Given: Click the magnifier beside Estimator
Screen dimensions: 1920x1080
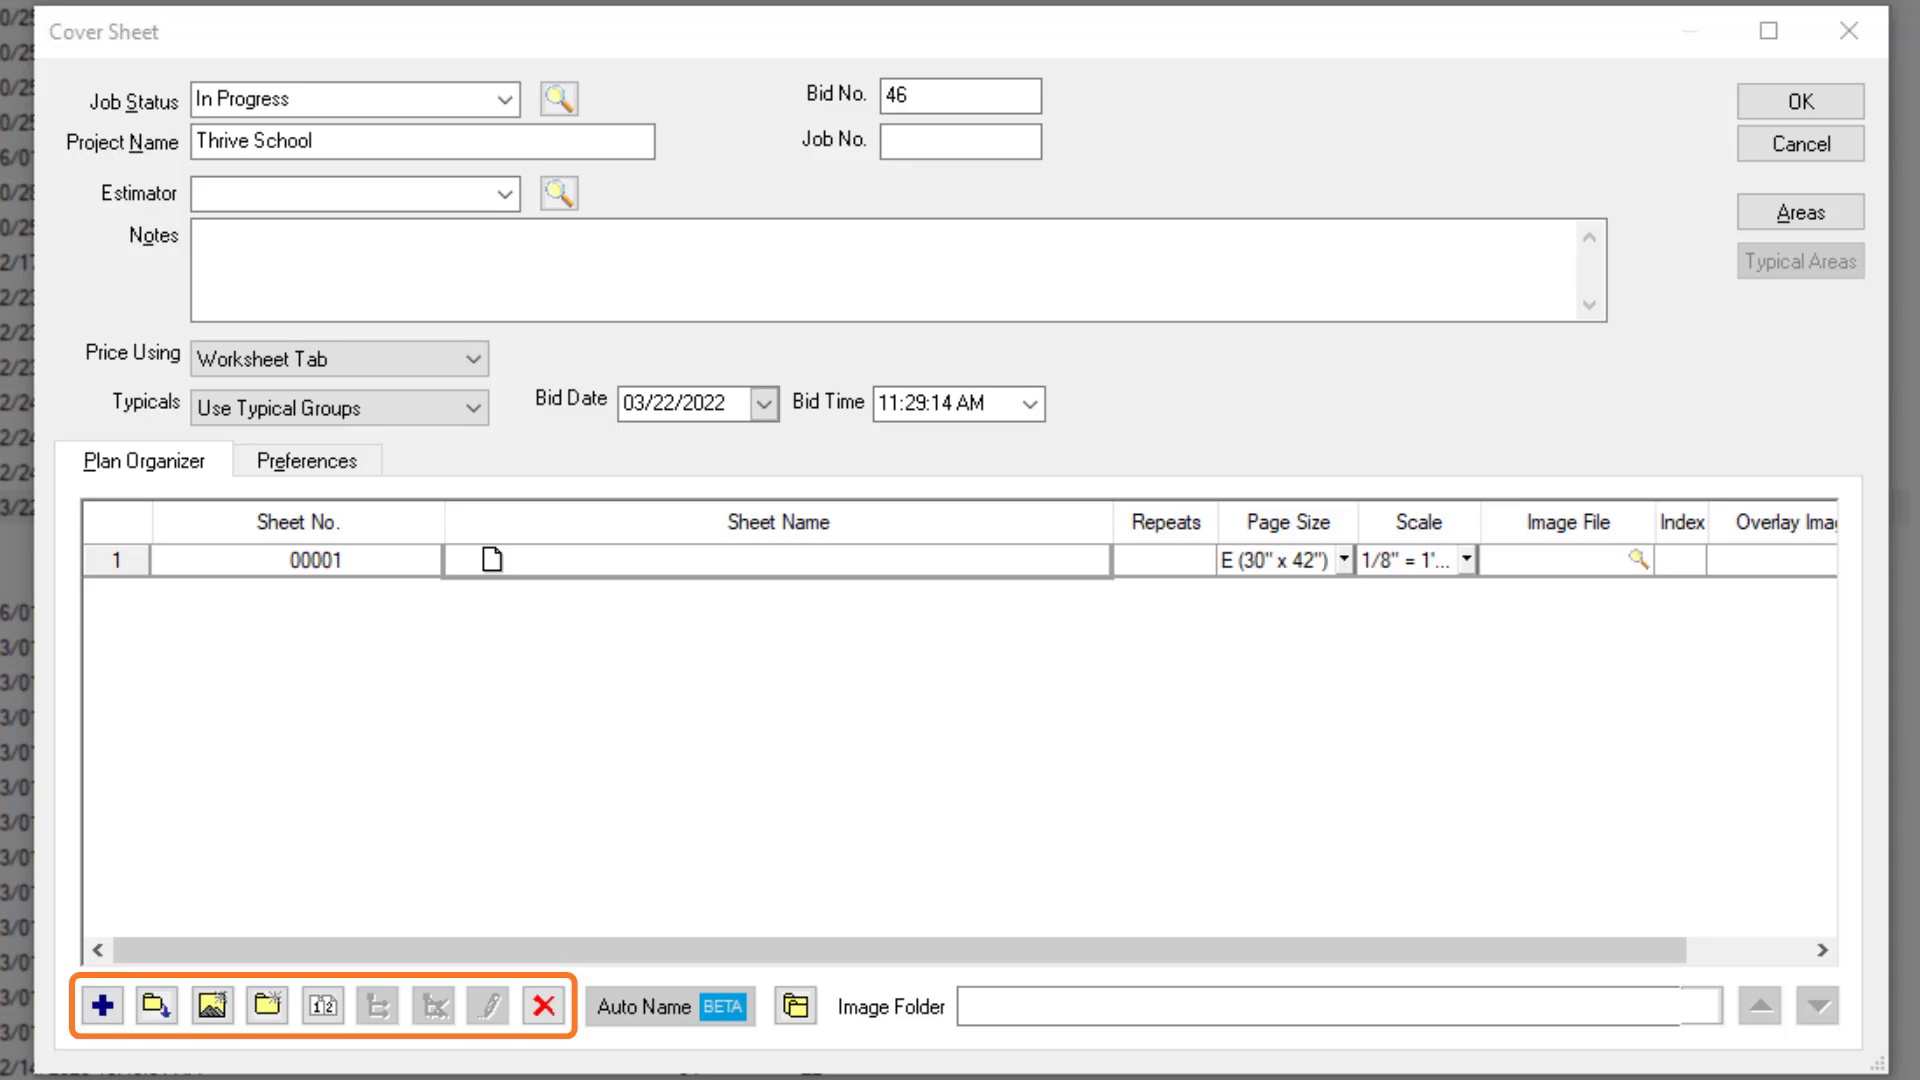Looking at the screenshot, I should coord(559,193).
